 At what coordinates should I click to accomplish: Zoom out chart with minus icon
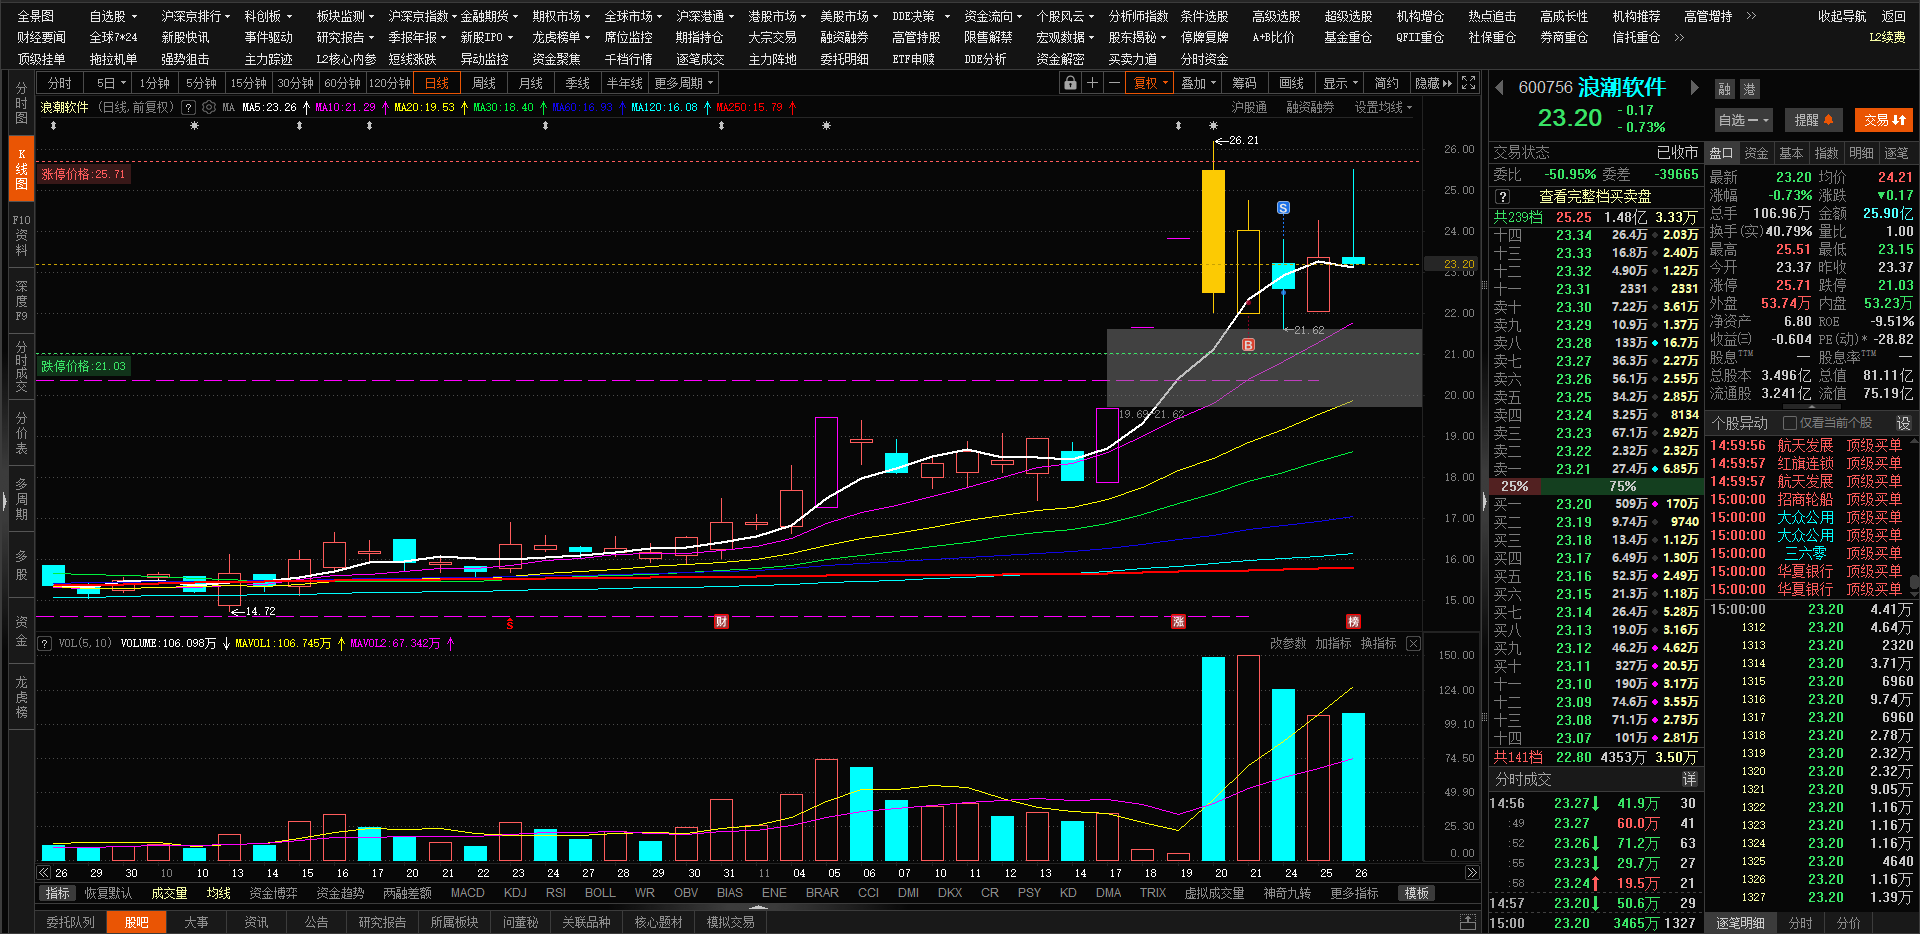click(1114, 83)
